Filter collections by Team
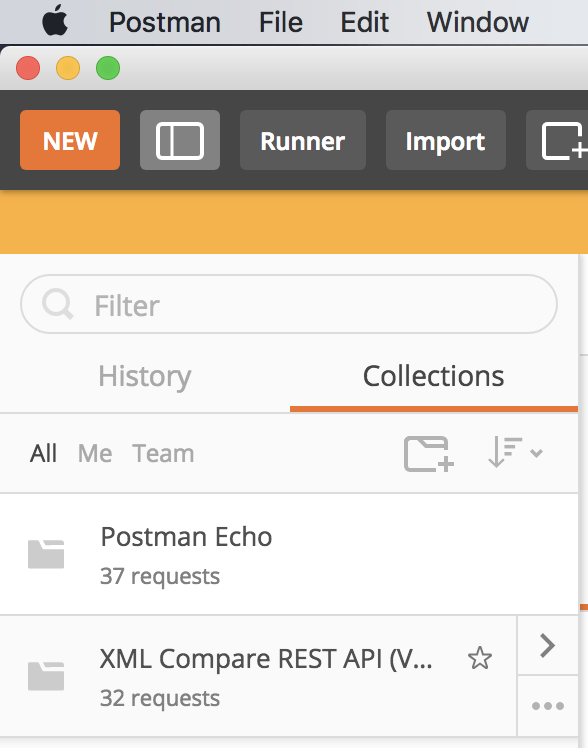588x748 pixels. 163,453
